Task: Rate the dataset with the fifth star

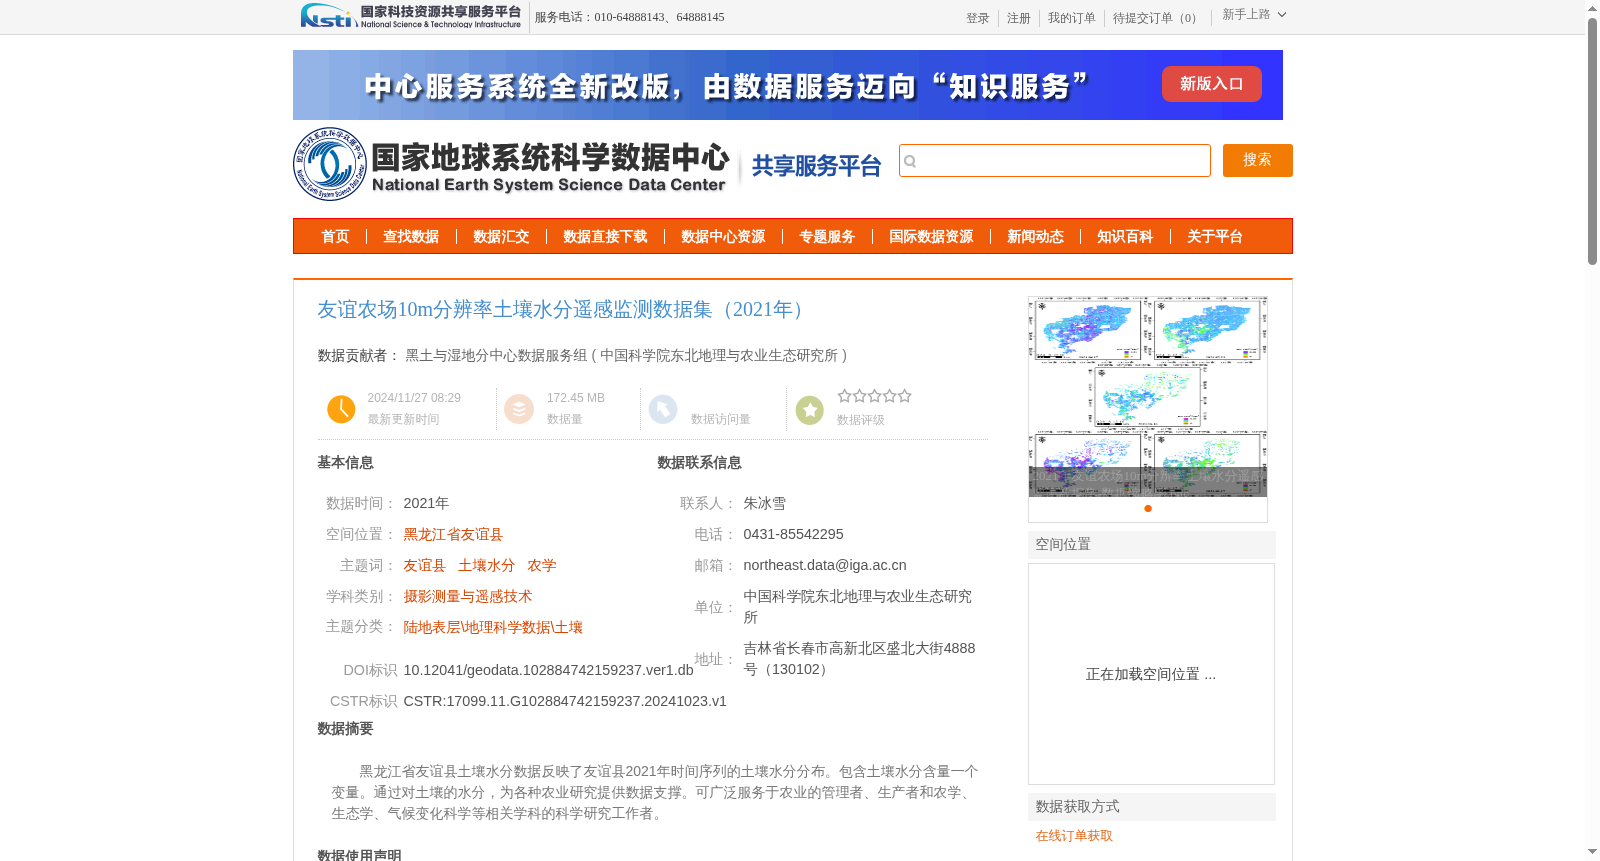Action: [905, 396]
